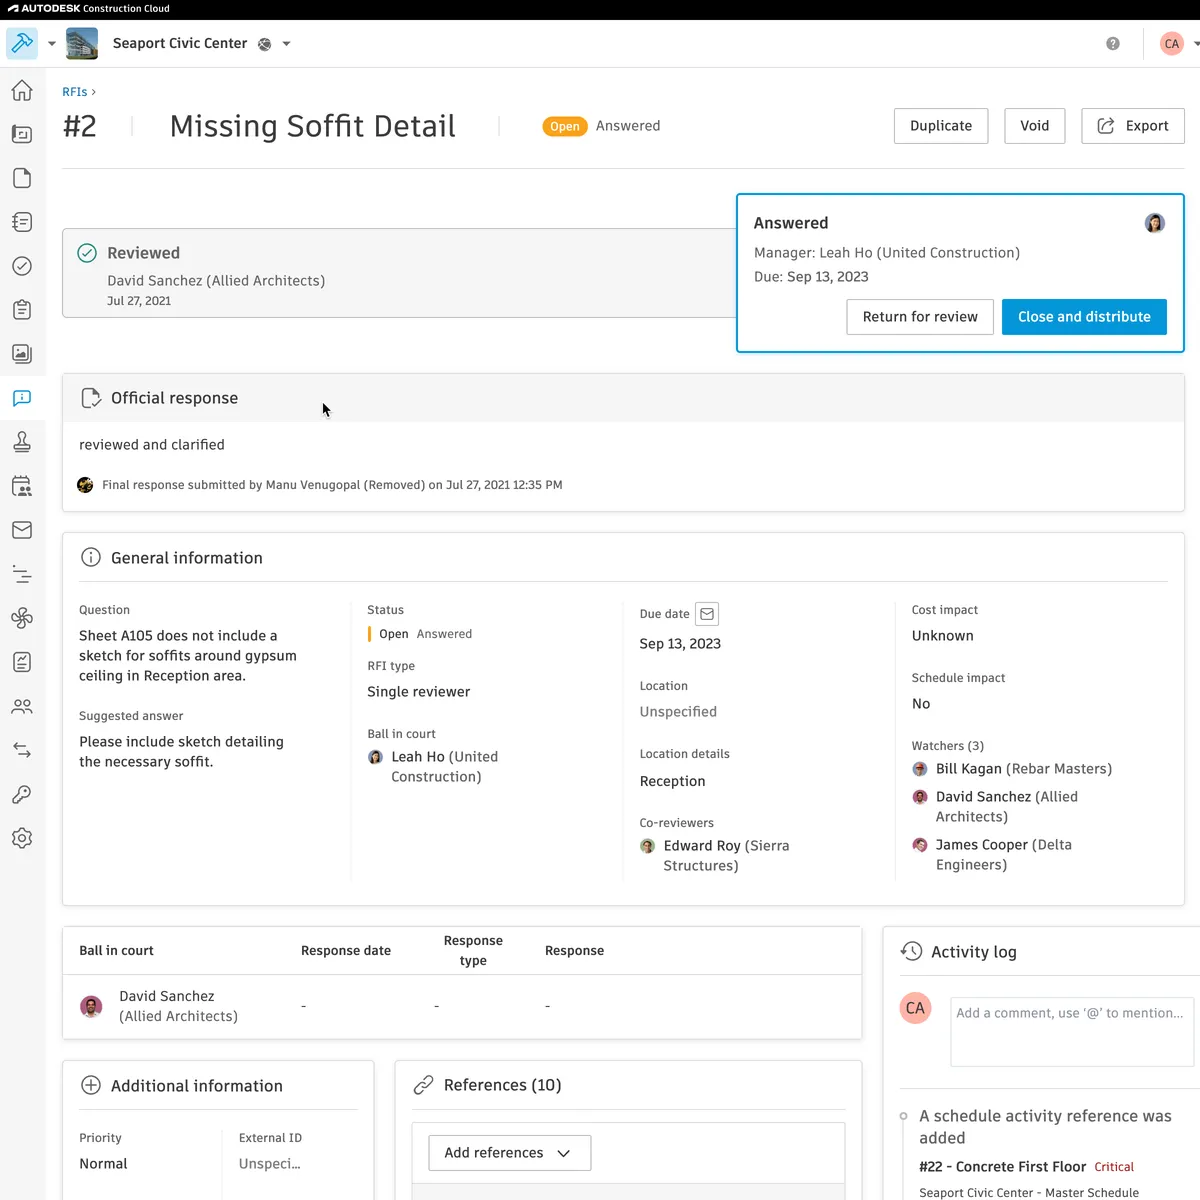Image resolution: width=1200 pixels, height=1200 pixels.
Task: Click the manager avatar in Answered card
Action: click(1155, 223)
